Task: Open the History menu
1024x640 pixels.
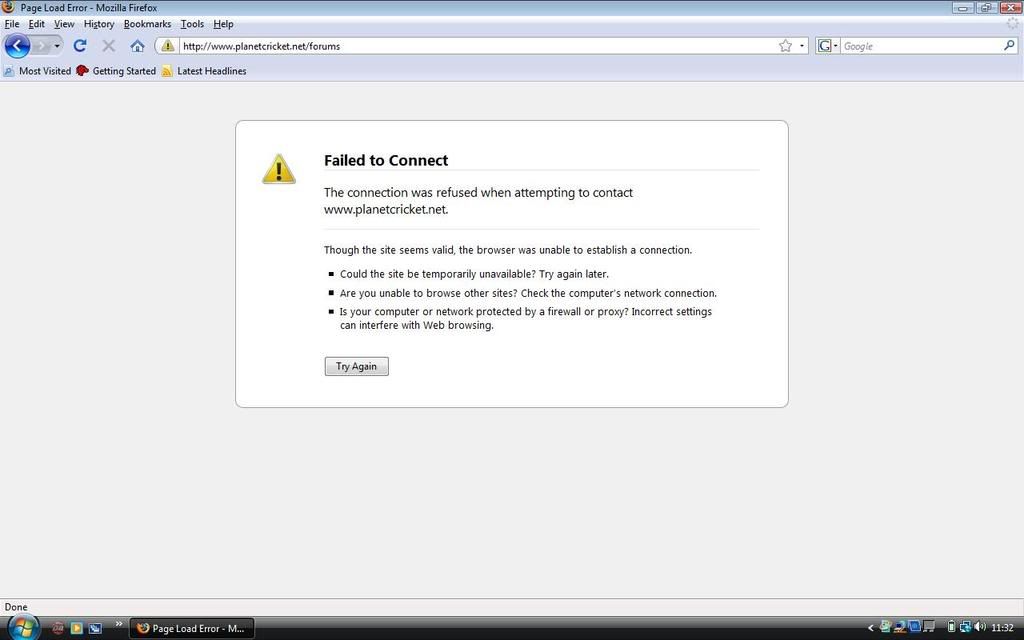Action: click(99, 24)
